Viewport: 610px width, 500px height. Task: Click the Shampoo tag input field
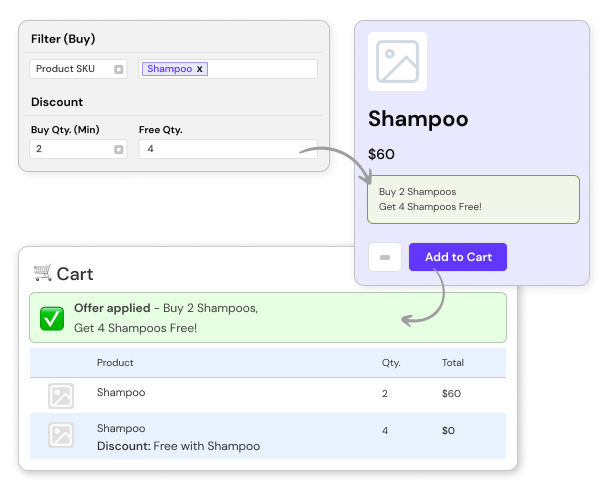[x=262, y=69]
